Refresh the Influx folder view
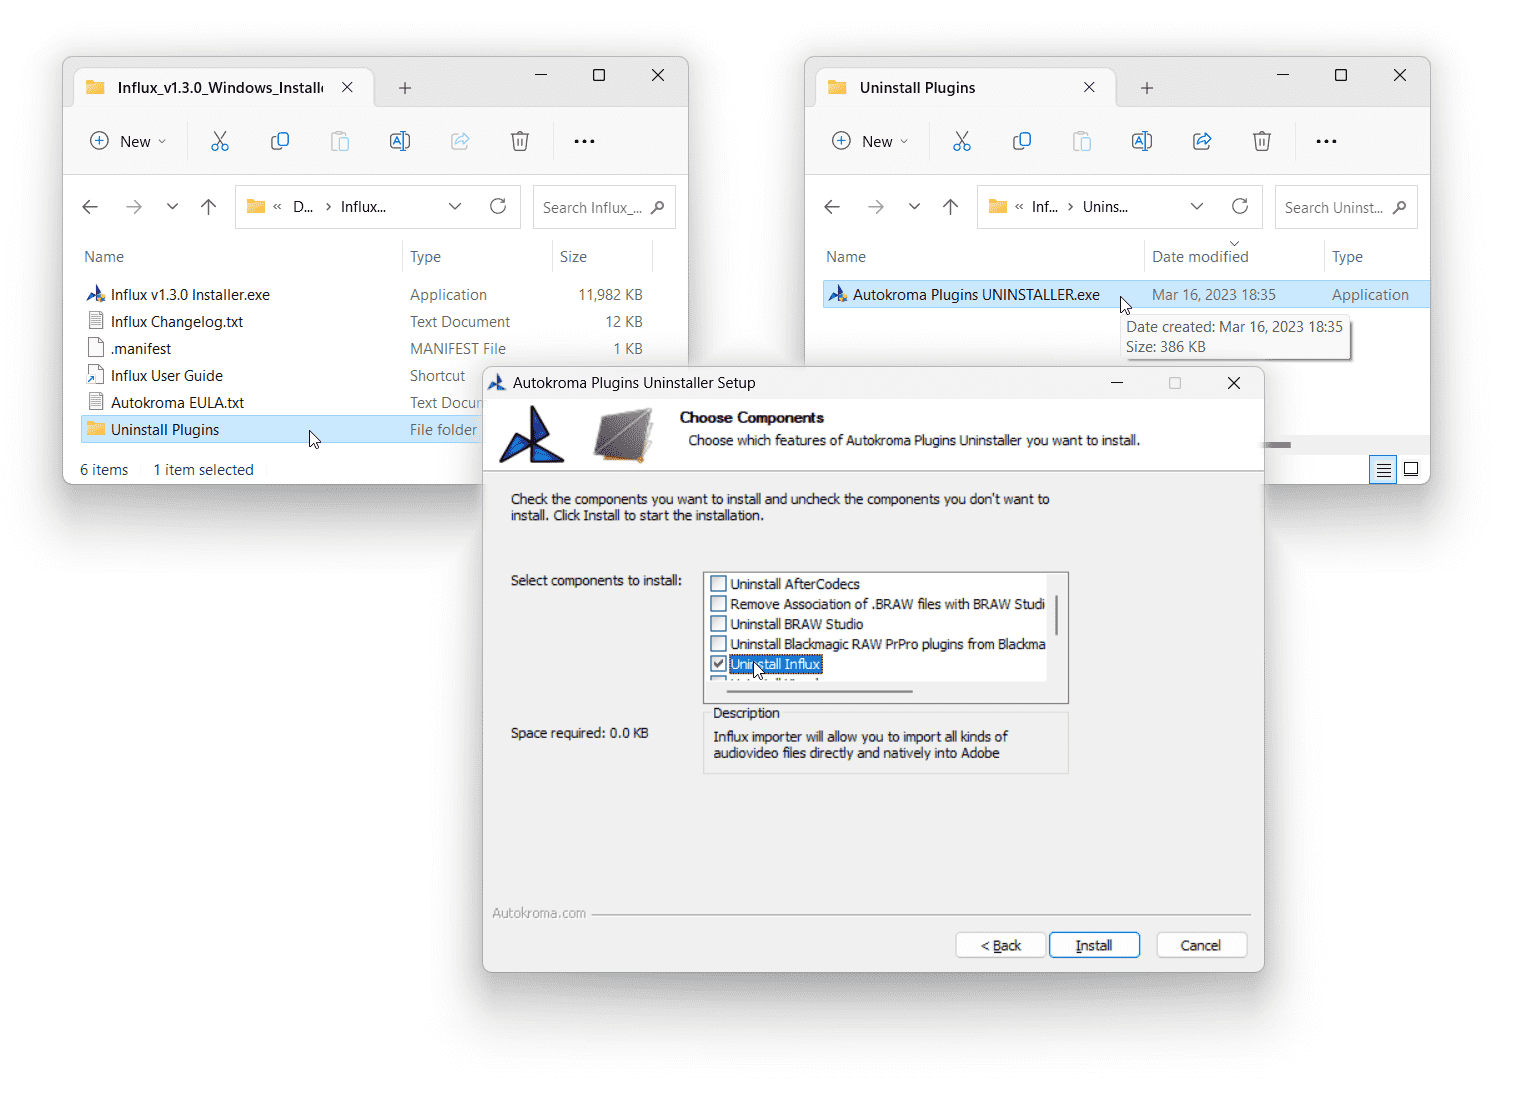1517x1104 pixels. pos(498,207)
